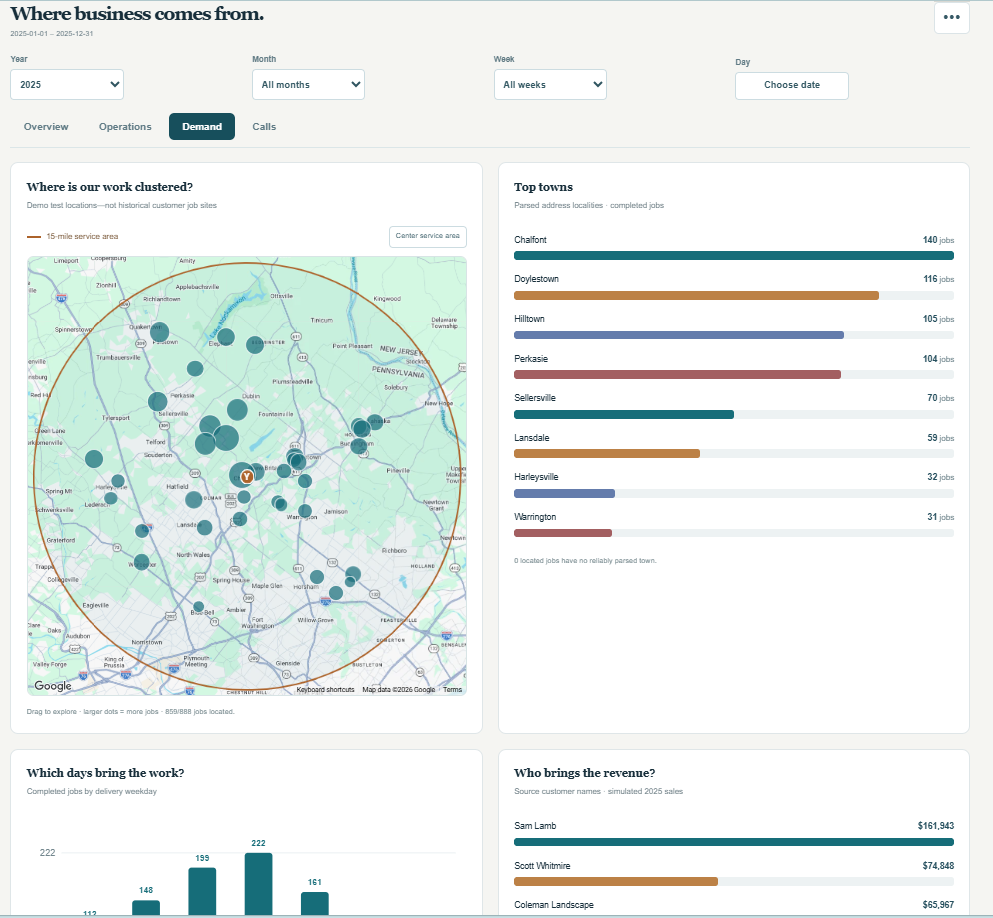Click the weekday bar labeled 161
The height and width of the screenshot is (918, 993).
coord(315,903)
